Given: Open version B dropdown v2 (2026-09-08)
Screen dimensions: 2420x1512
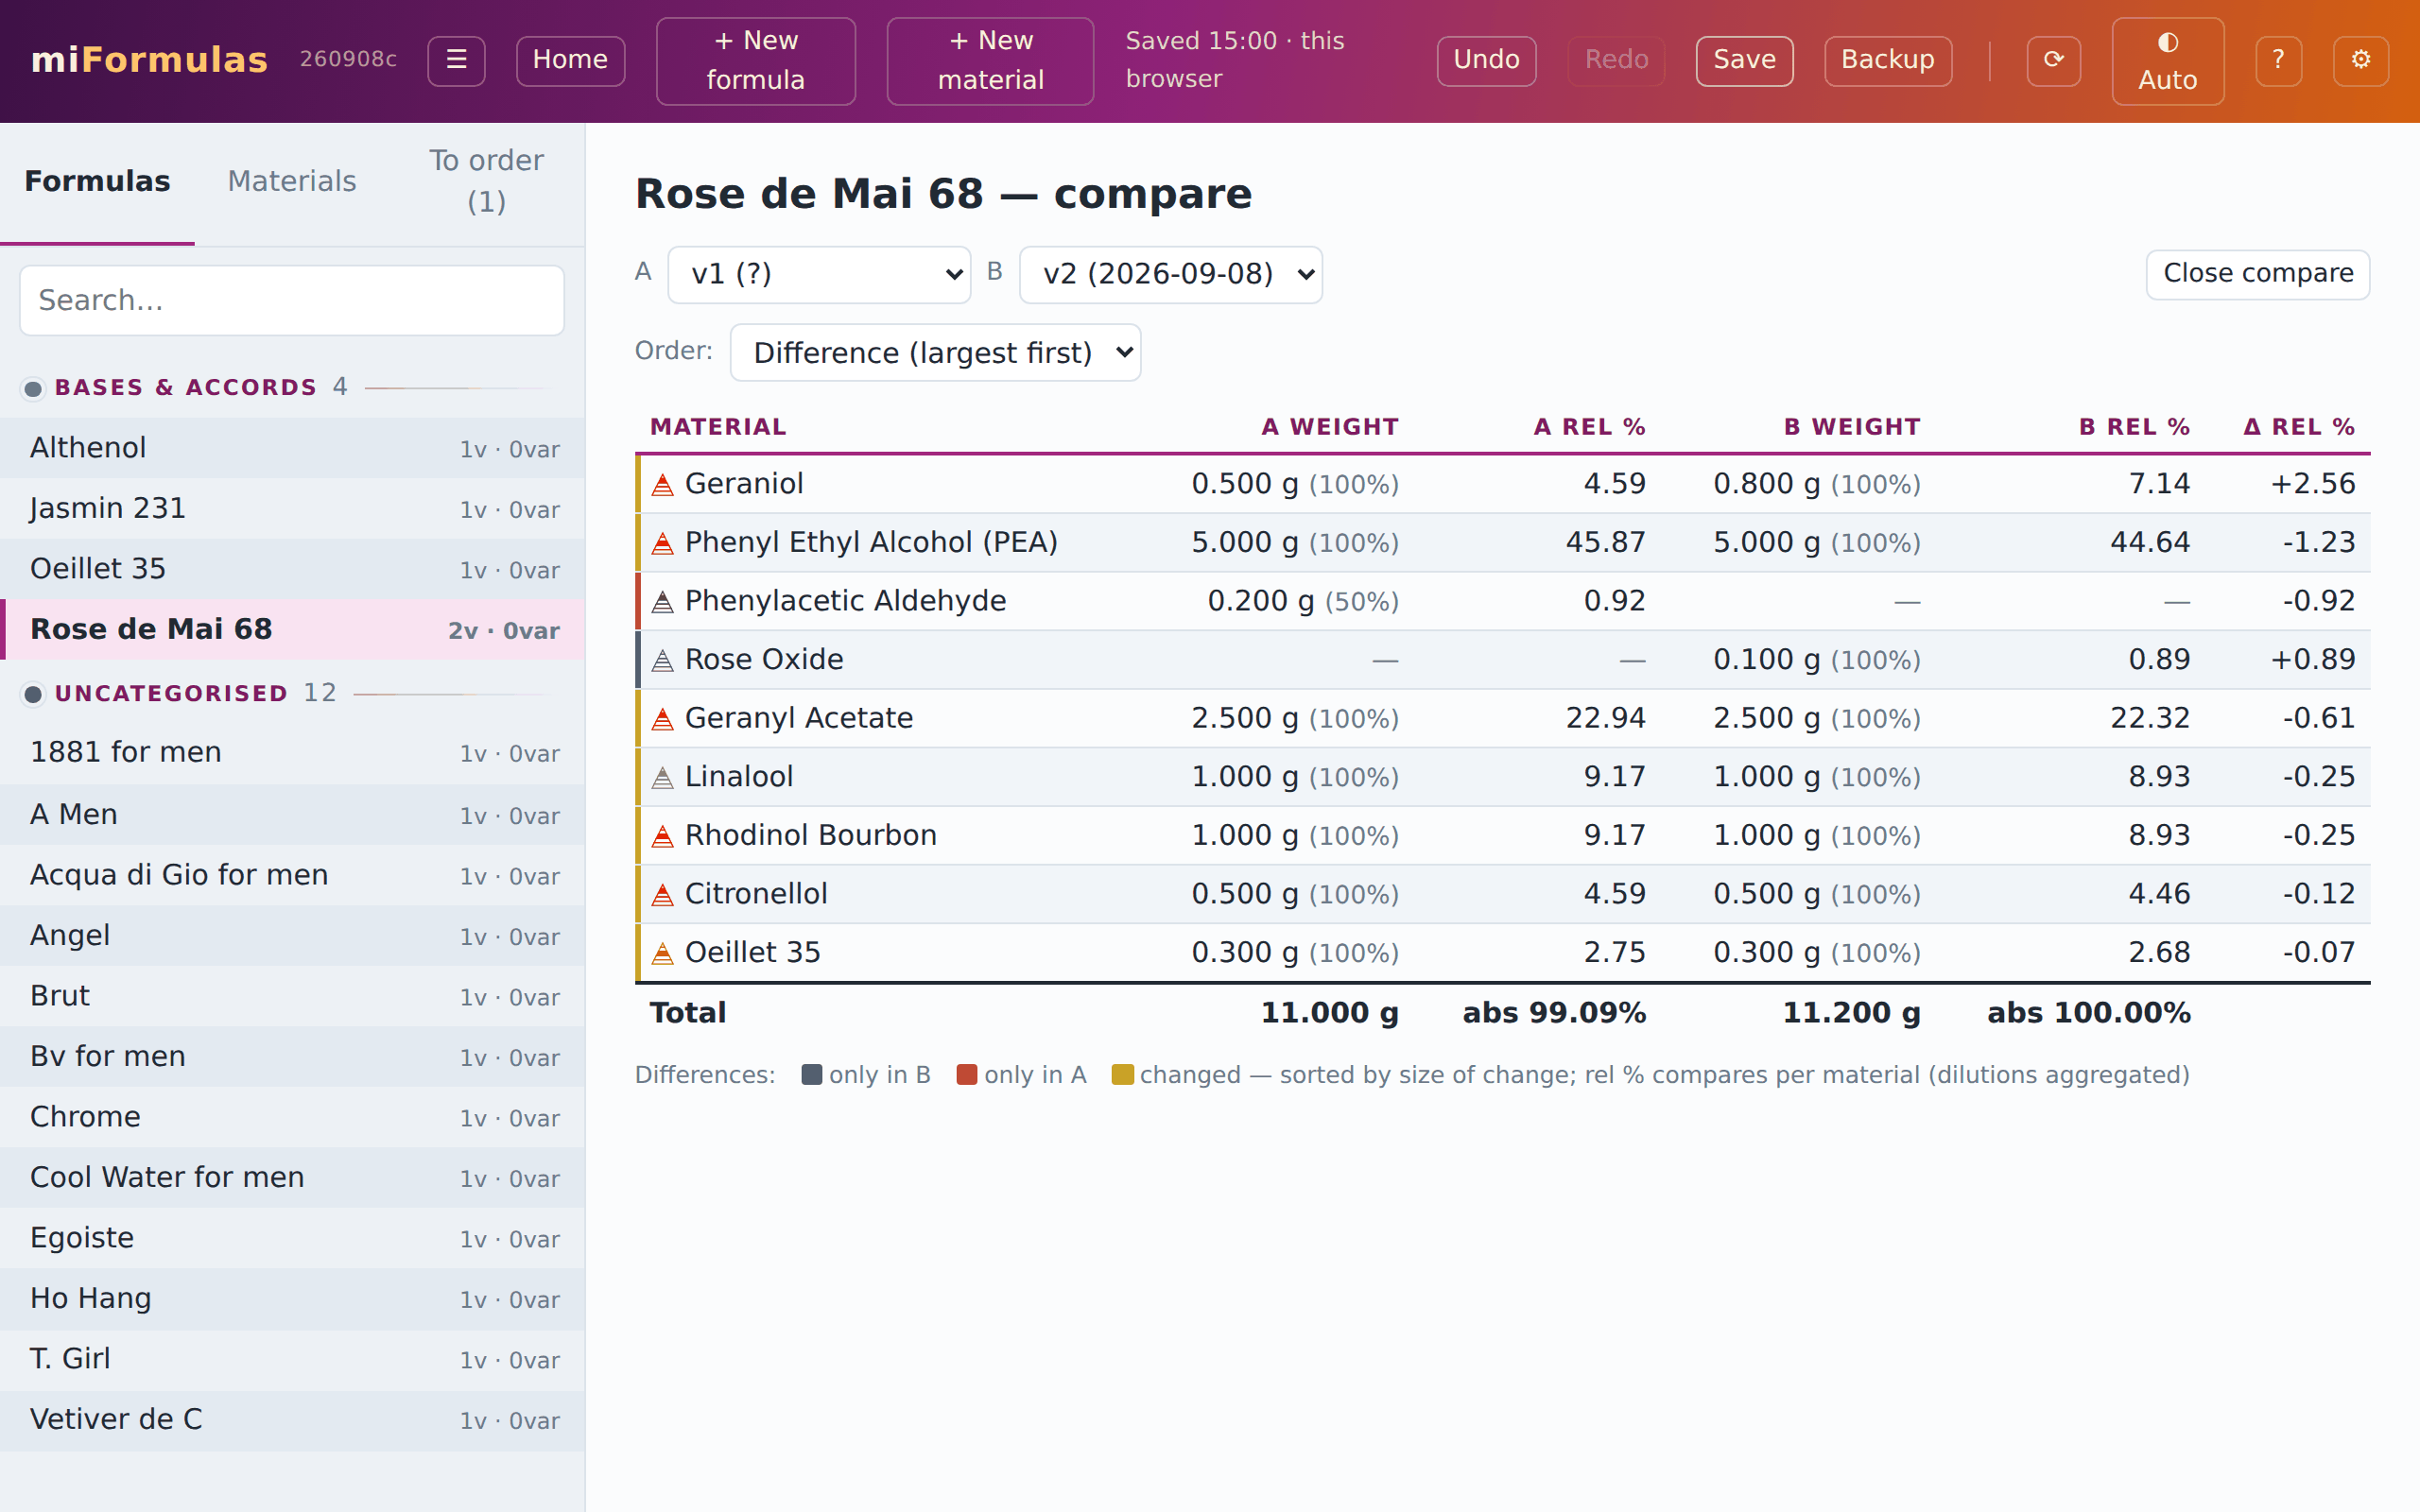Looking at the screenshot, I should 1170,274.
